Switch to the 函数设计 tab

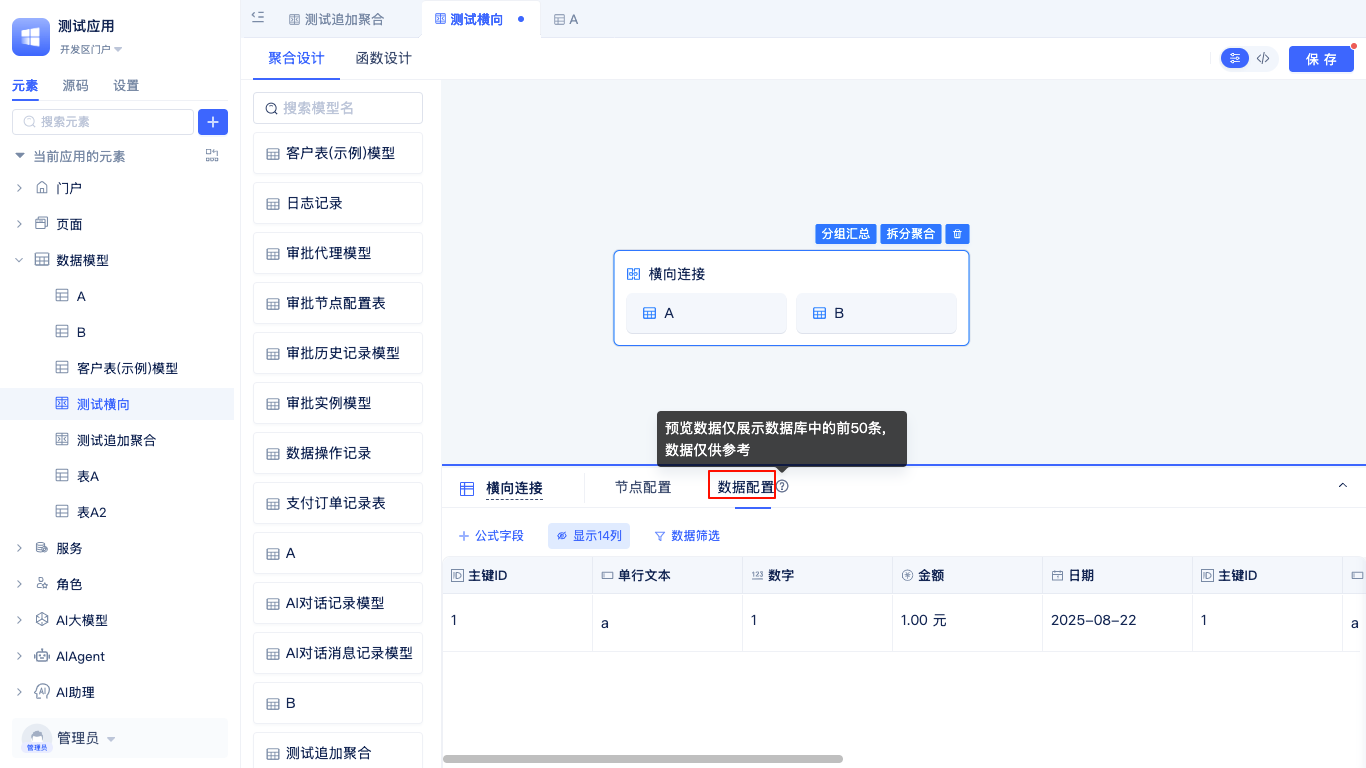pos(384,58)
